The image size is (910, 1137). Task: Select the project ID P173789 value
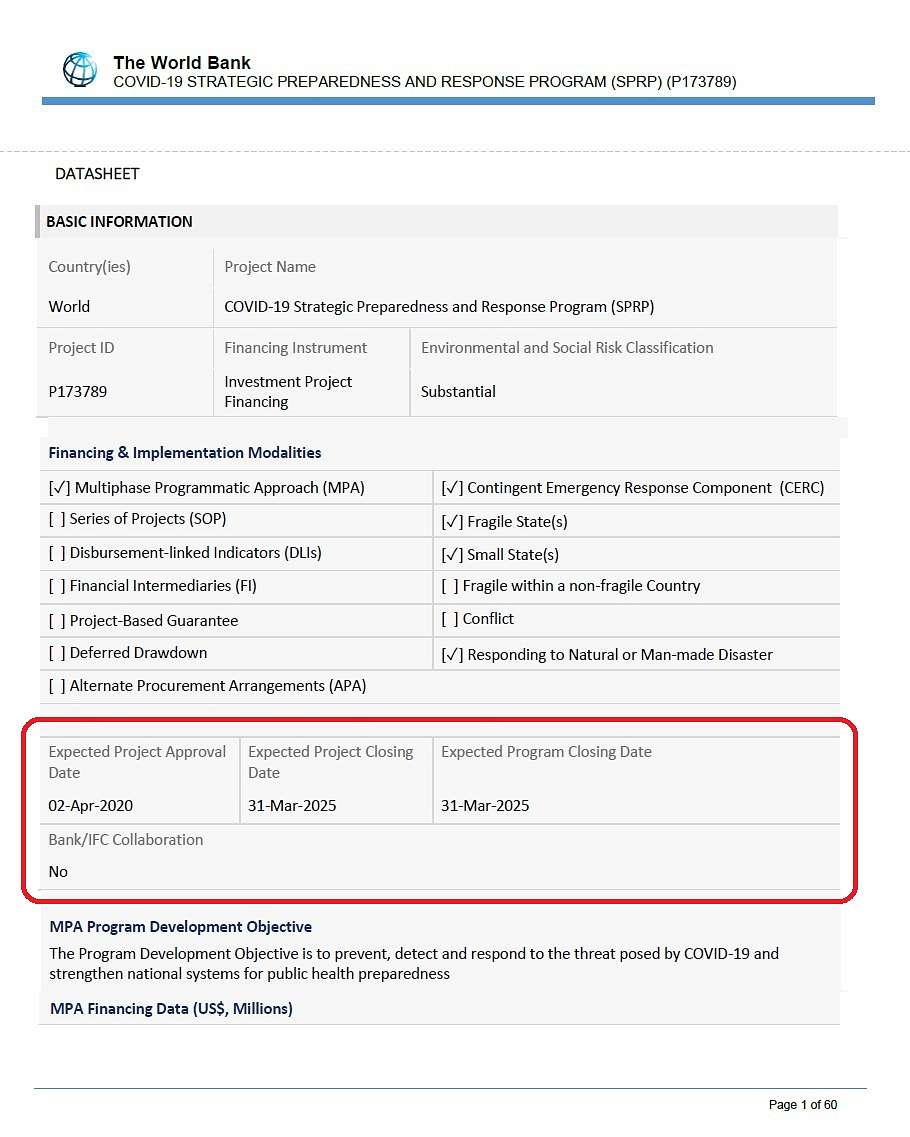78,392
